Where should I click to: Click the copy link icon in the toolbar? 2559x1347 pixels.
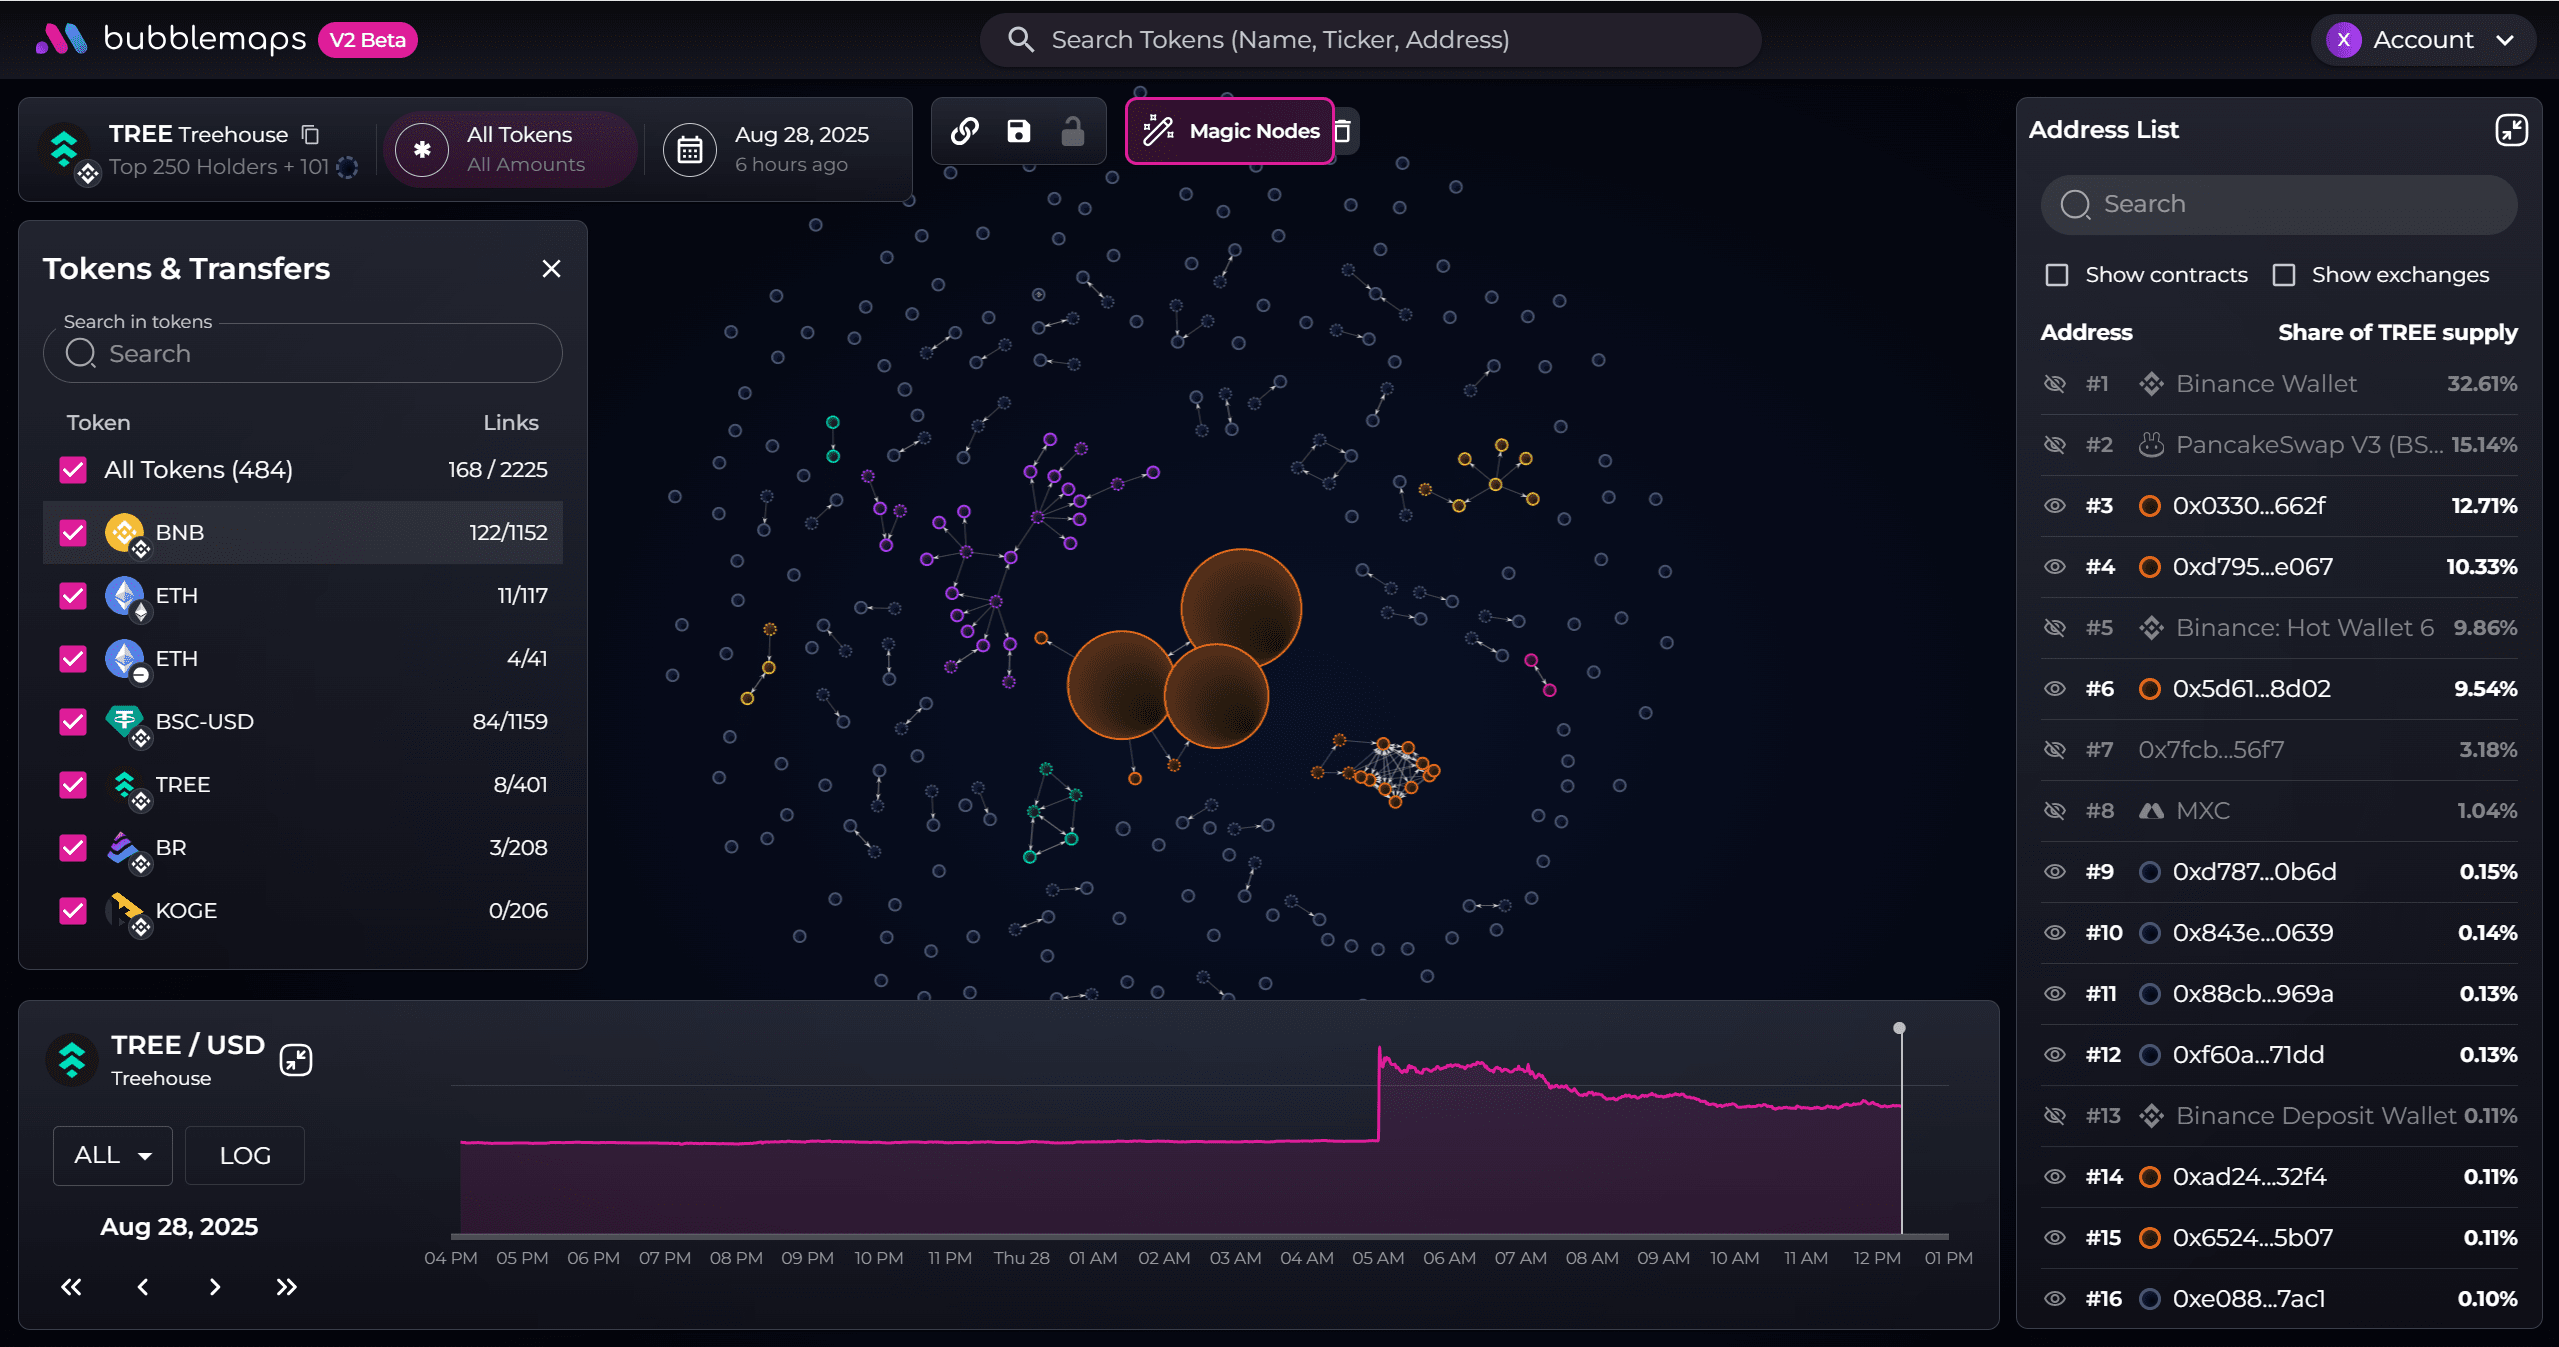(x=964, y=131)
